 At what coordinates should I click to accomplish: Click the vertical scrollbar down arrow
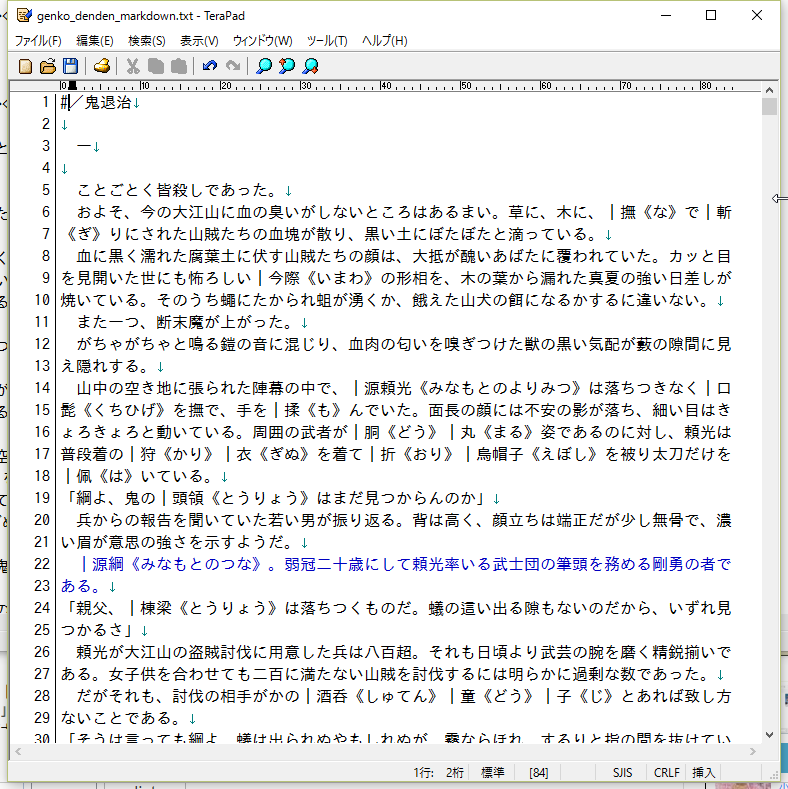point(769,735)
